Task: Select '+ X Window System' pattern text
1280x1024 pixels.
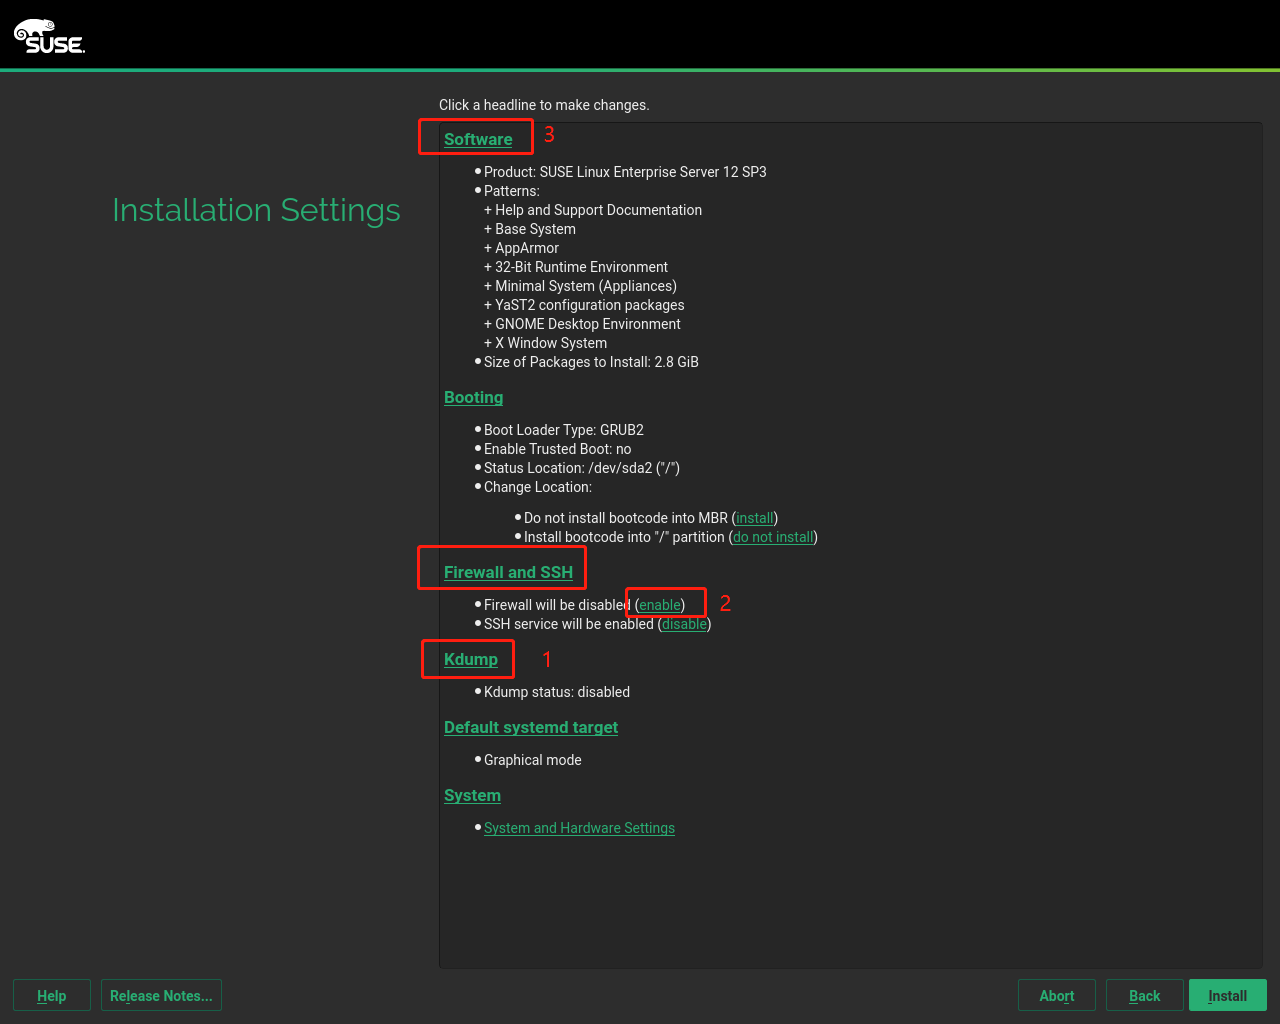Action: click(545, 343)
